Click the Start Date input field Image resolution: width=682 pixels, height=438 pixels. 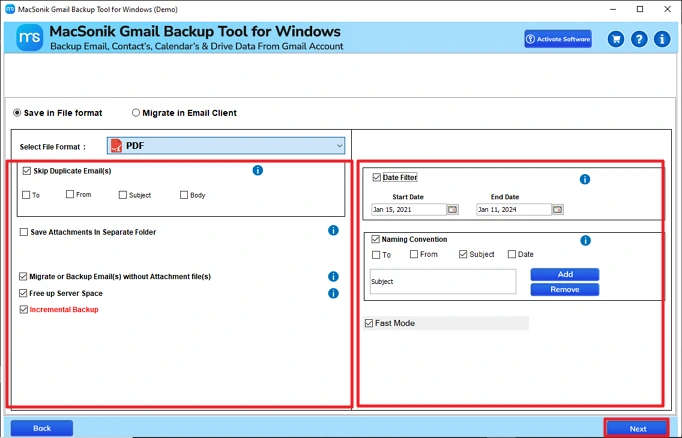406,210
